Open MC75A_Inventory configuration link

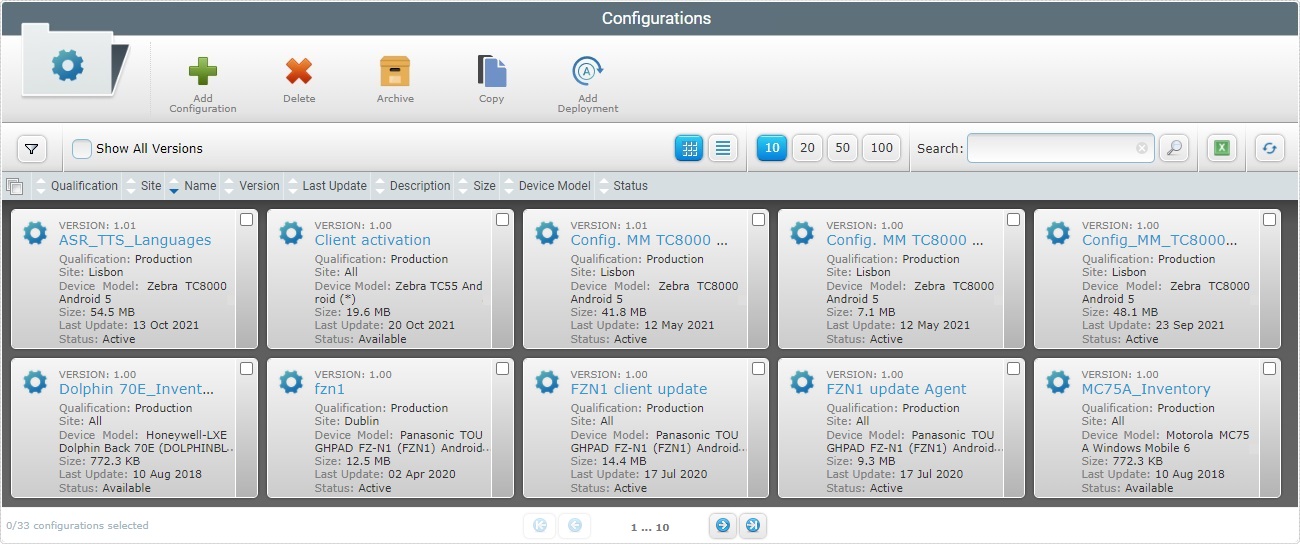[1146, 389]
